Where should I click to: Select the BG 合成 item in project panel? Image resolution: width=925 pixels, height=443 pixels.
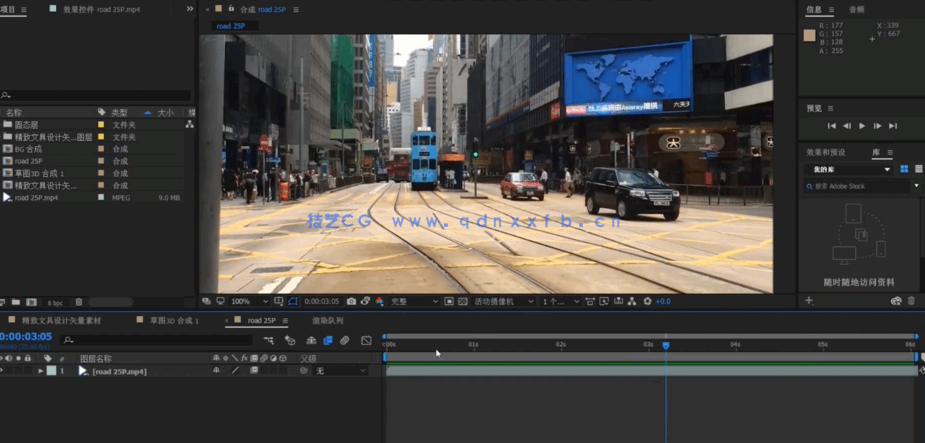(x=28, y=149)
